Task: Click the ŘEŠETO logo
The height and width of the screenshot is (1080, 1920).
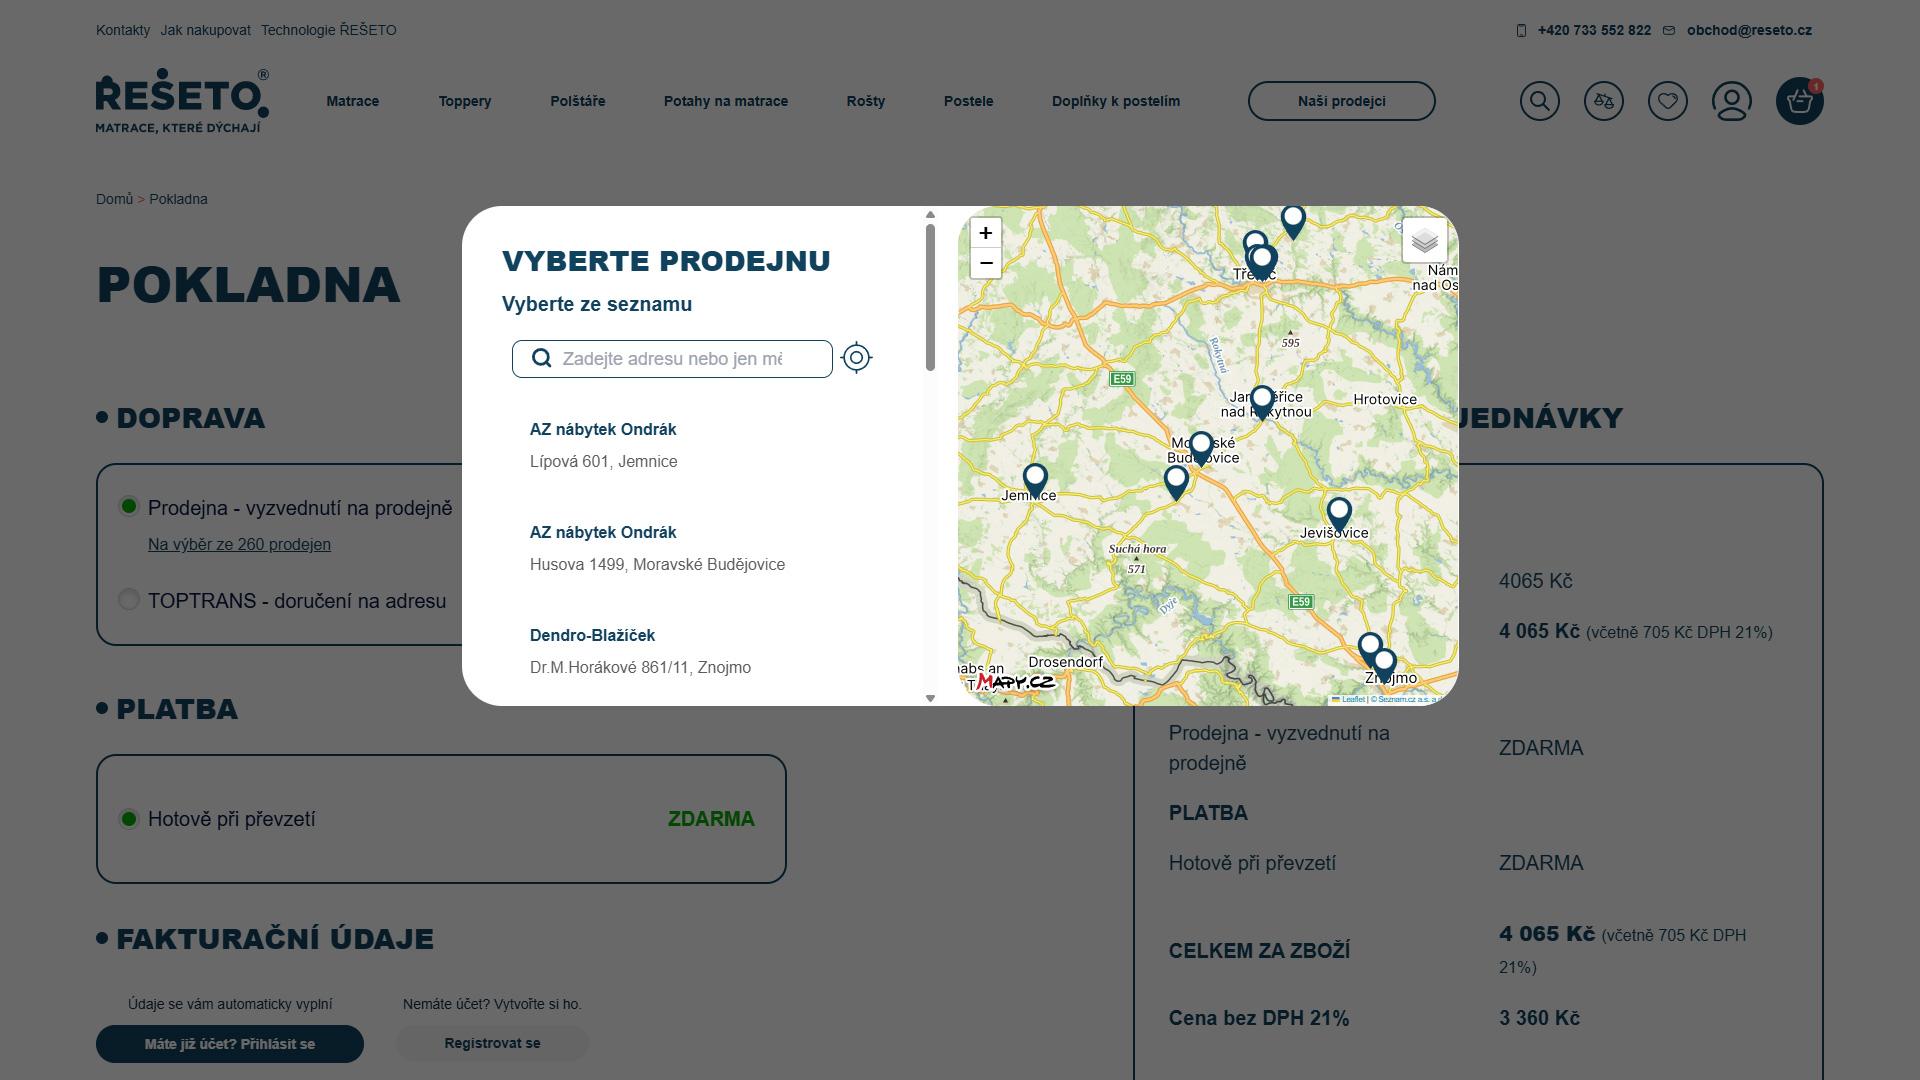Action: pos(182,101)
